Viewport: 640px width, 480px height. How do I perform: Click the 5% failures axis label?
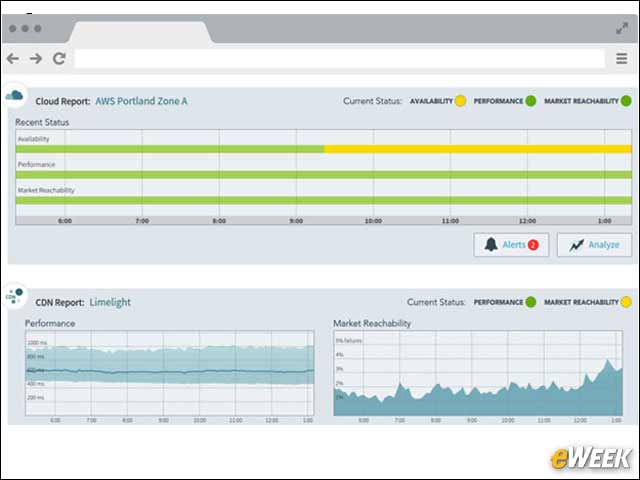pos(349,340)
